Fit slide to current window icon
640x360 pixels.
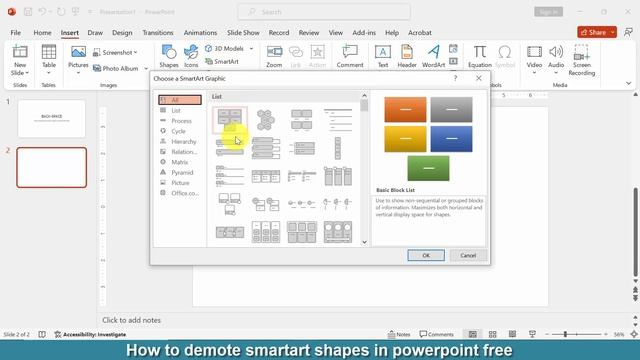tap(634, 334)
